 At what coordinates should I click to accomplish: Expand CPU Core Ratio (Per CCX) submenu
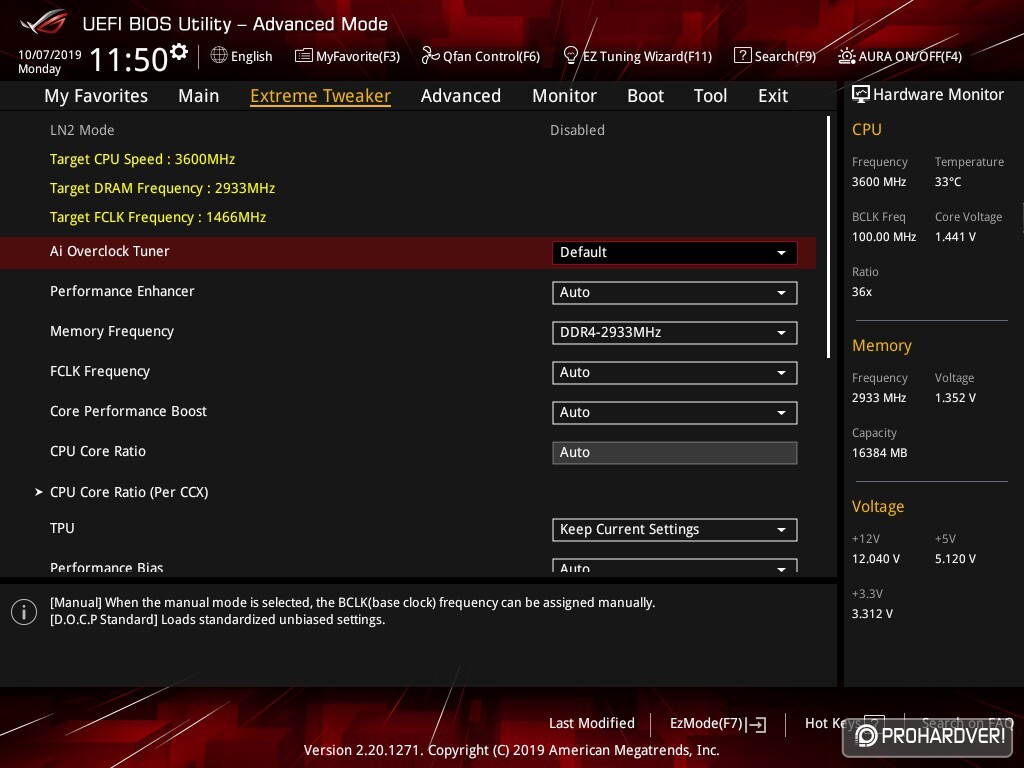(129, 492)
